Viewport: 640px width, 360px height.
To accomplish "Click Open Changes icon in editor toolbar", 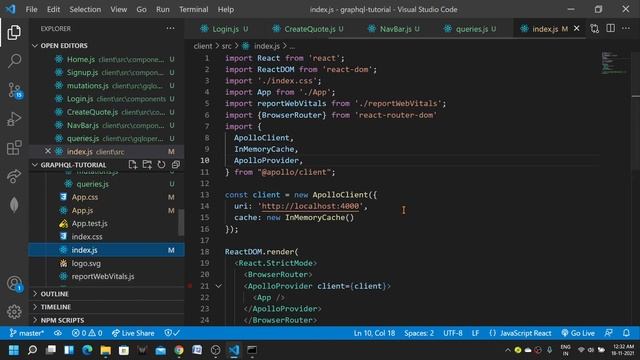I will 595,29.
